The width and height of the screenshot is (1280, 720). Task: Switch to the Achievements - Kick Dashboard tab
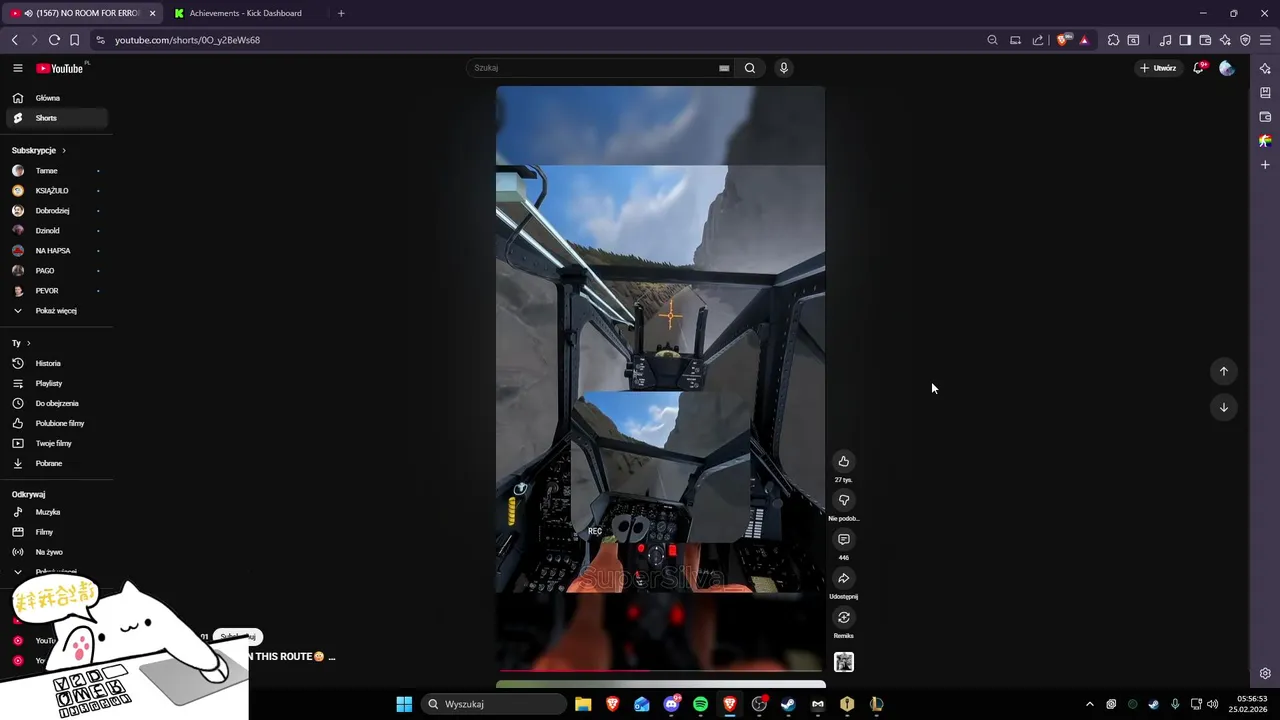246,13
